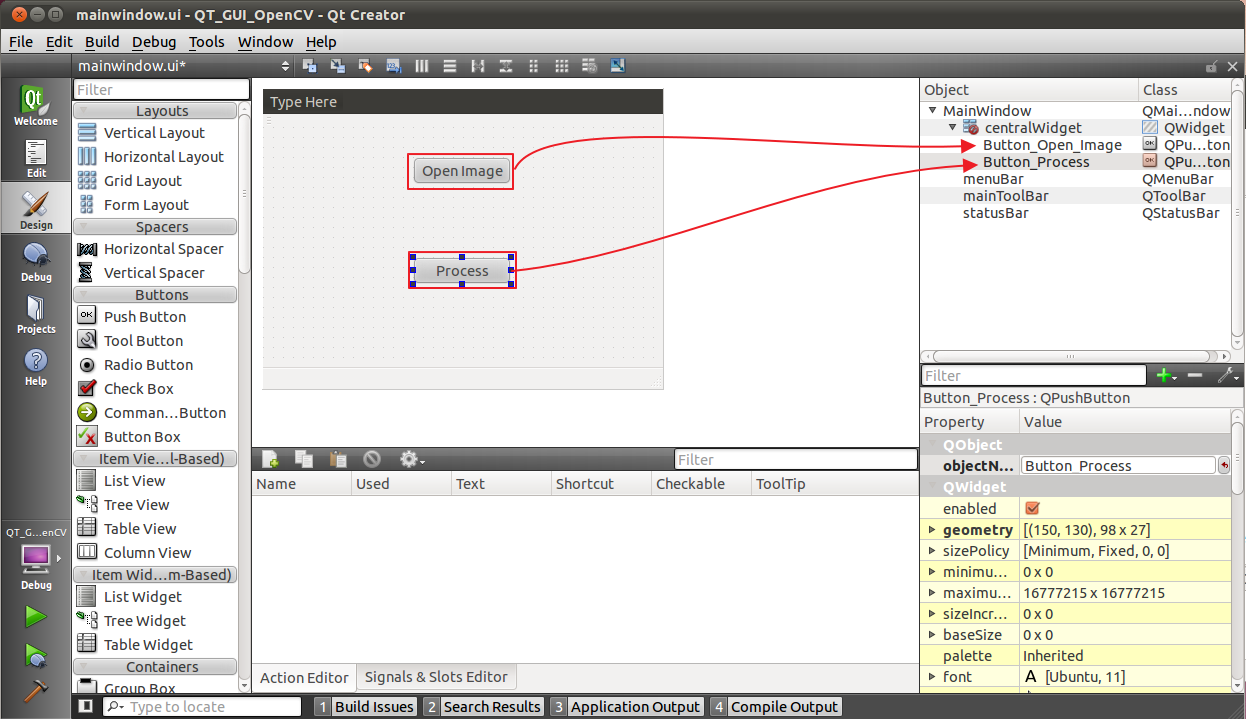Screen dimensions: 1246x719
Task: Collapse the QObject property group
Action: [x=932, y=445]
